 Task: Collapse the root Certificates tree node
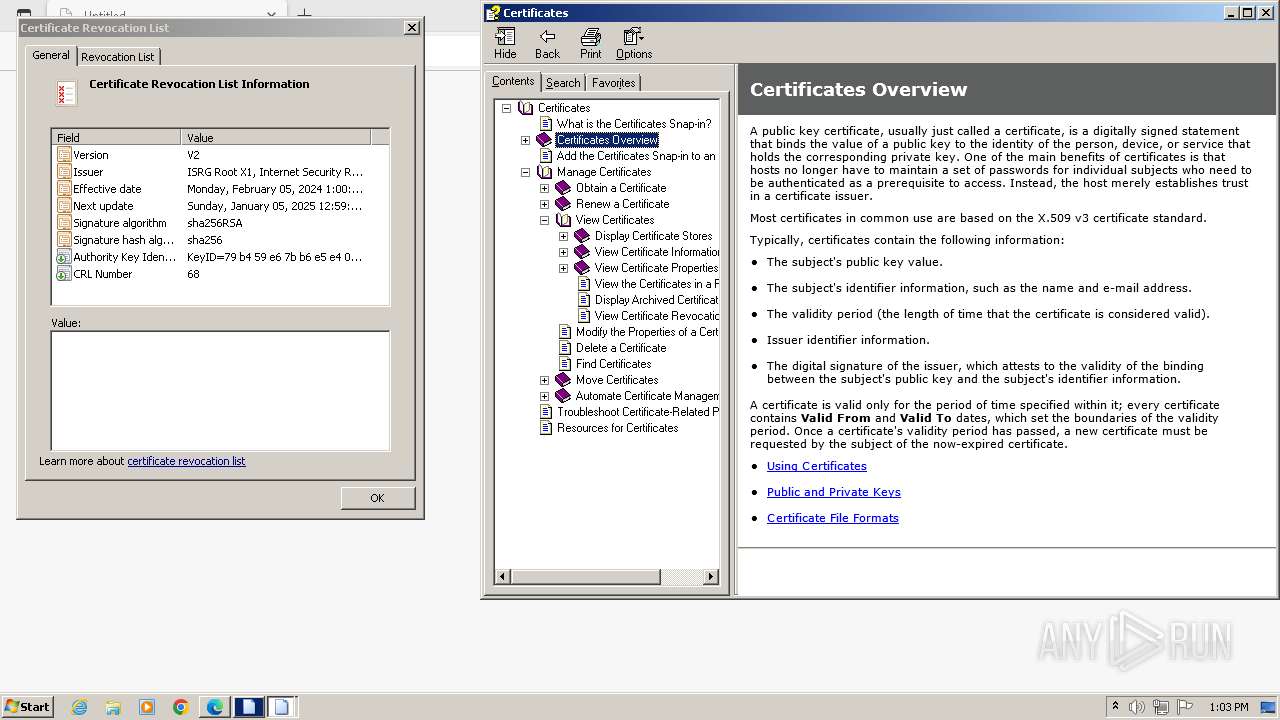506,108
